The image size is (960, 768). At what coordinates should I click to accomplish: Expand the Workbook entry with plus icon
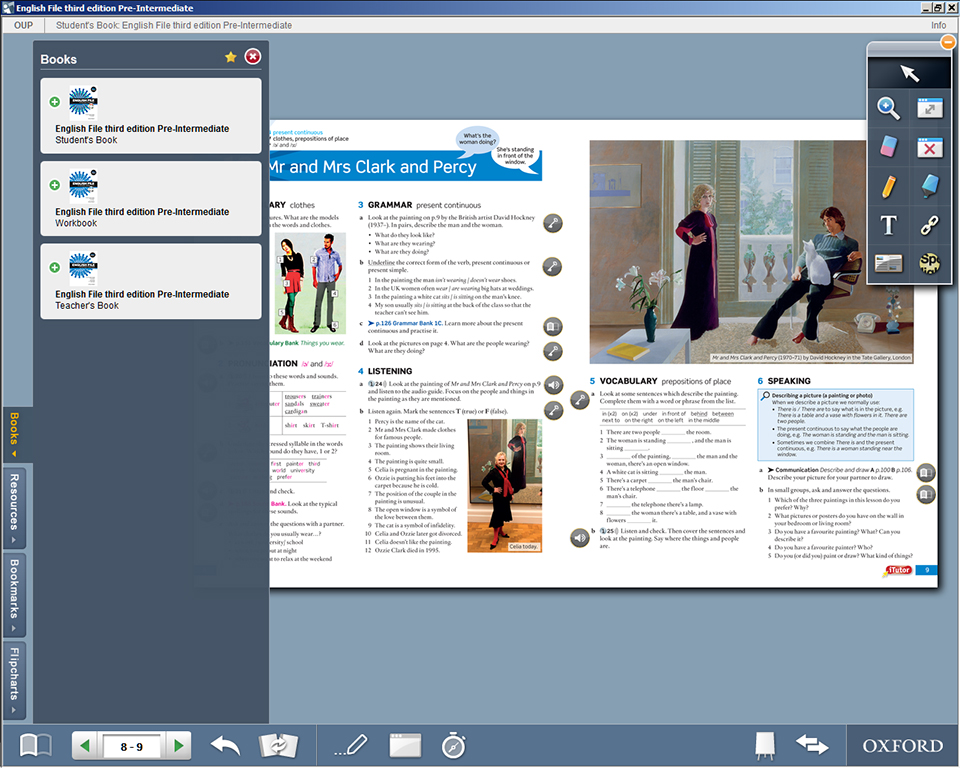pyautogui.click(x=54, y=184)
